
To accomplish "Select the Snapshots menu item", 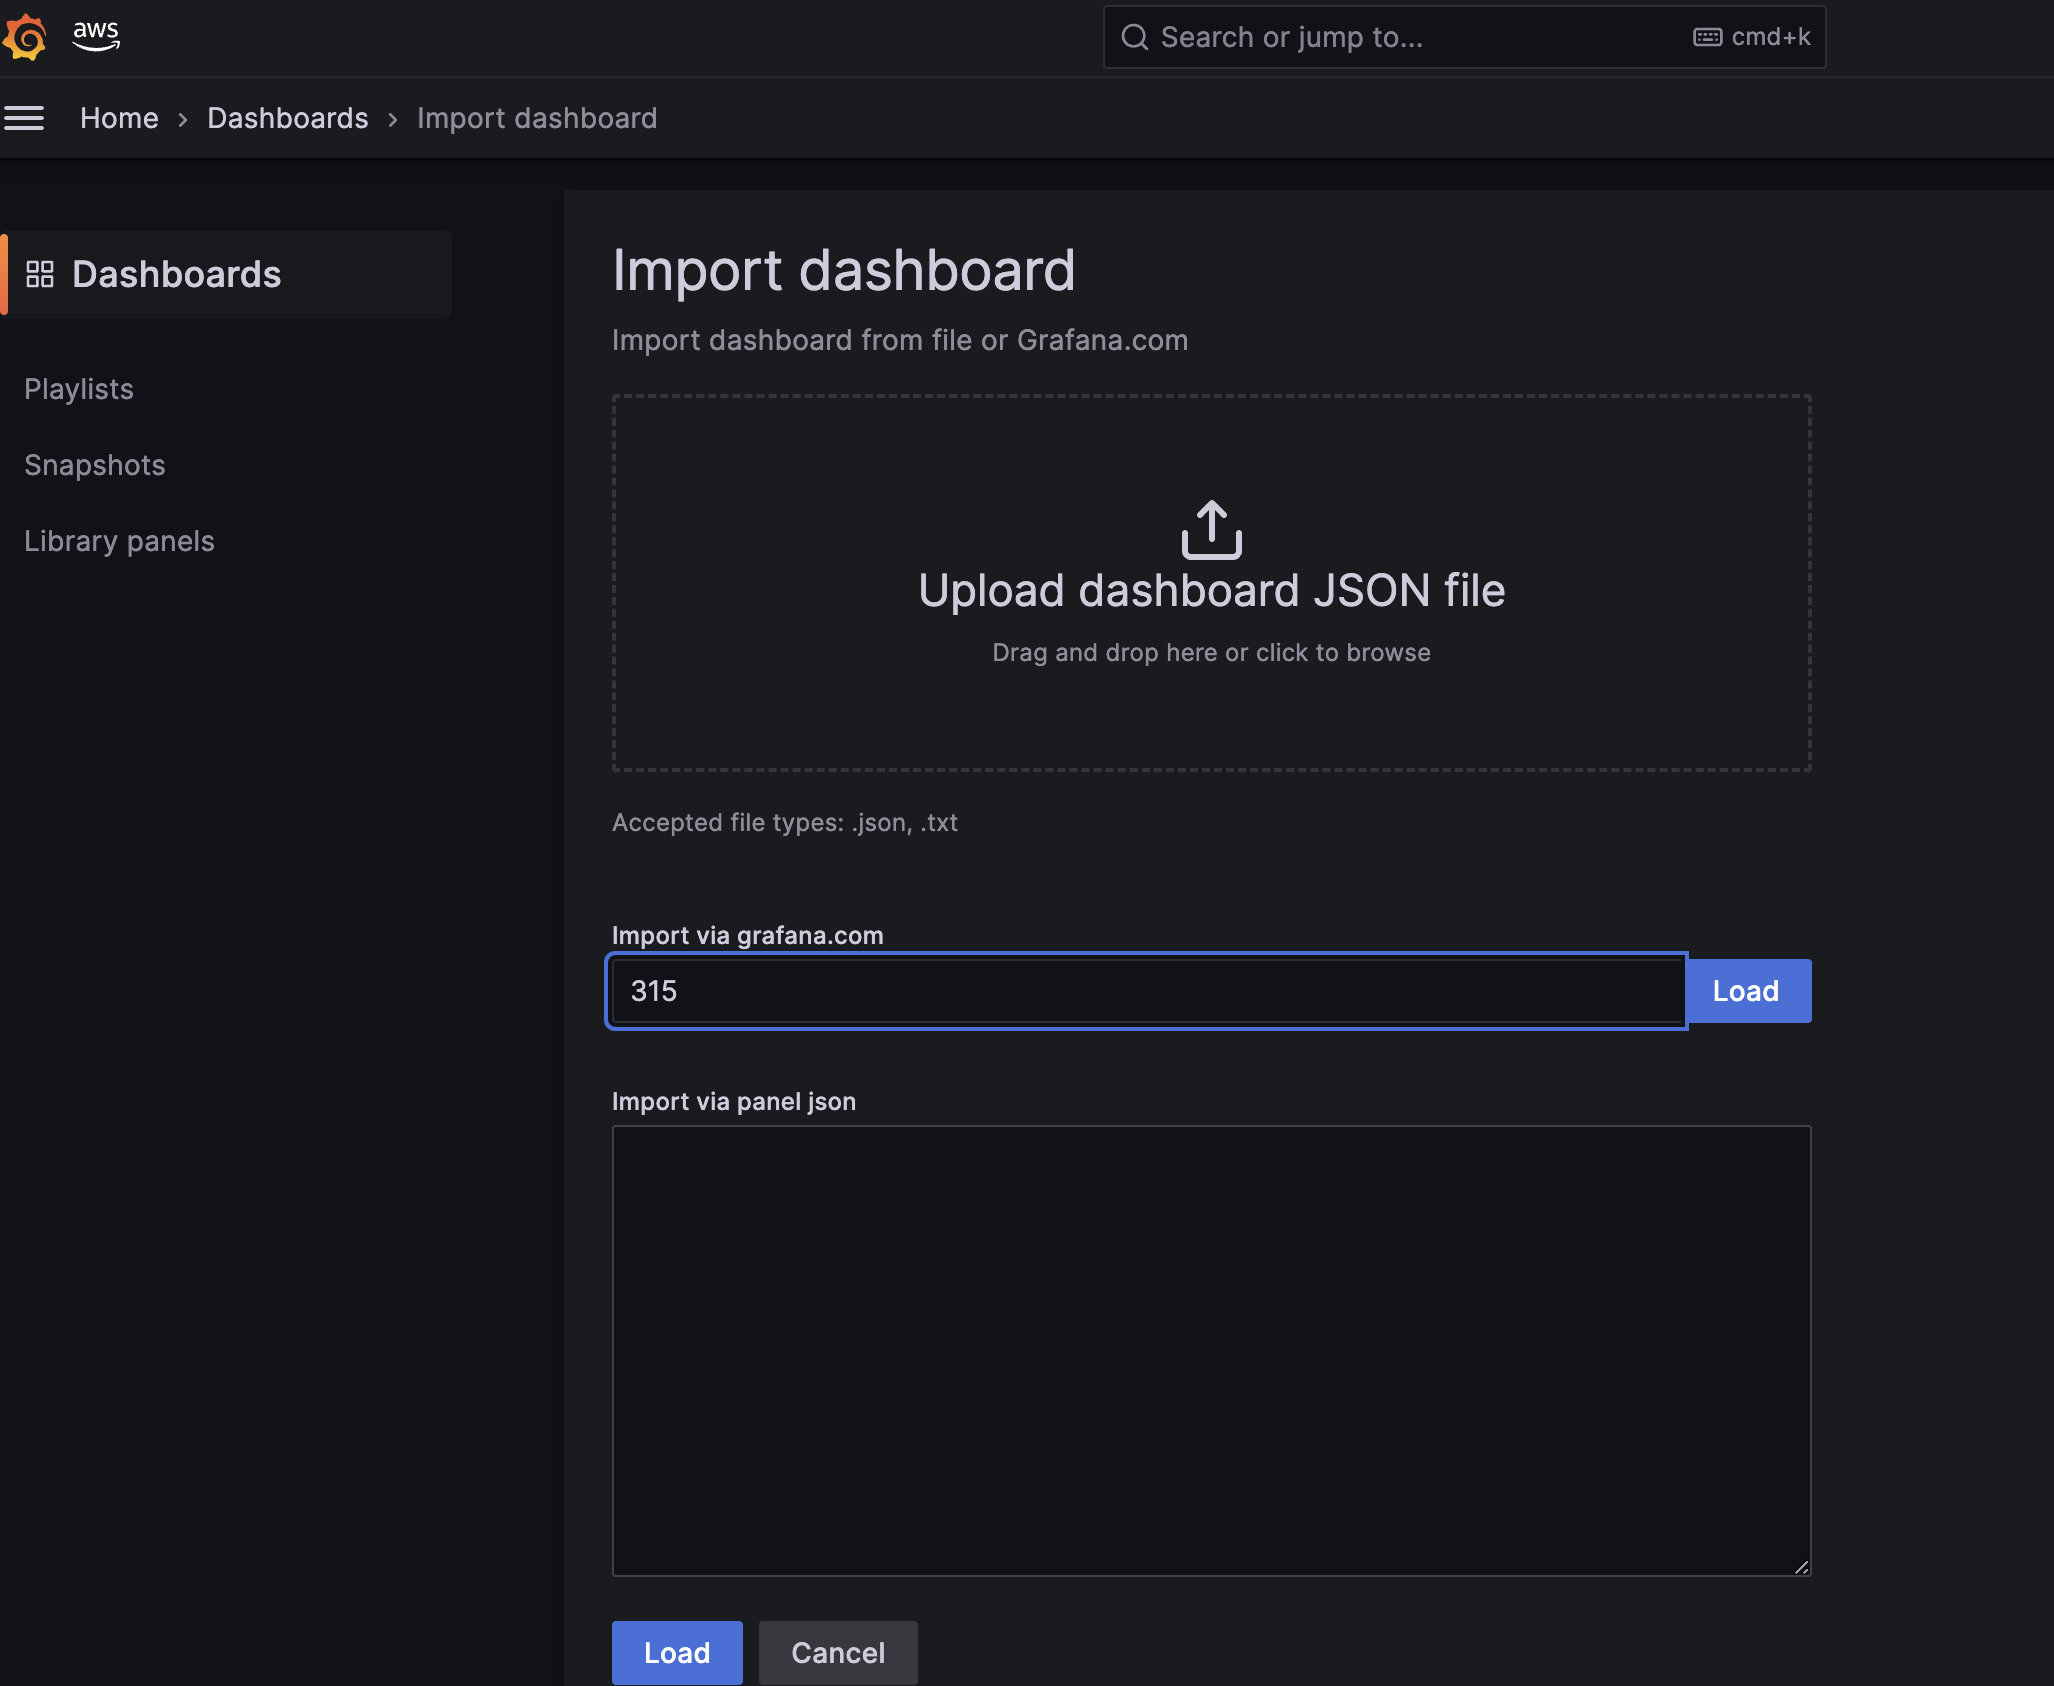I will click(94, 462).
